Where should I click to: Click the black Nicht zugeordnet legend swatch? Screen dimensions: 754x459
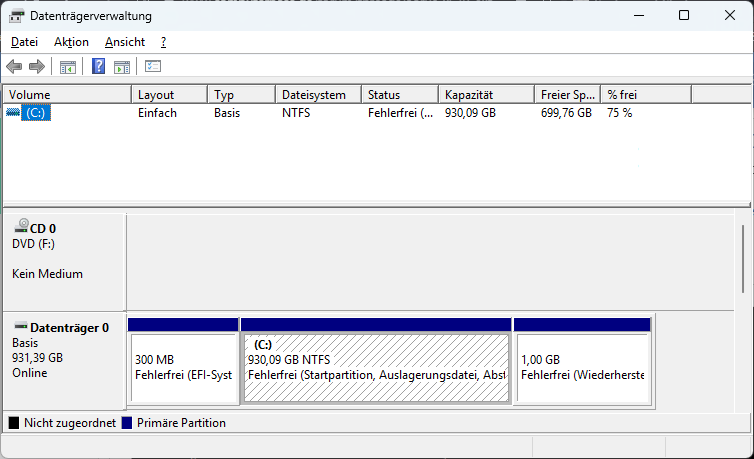click(14, 423)
